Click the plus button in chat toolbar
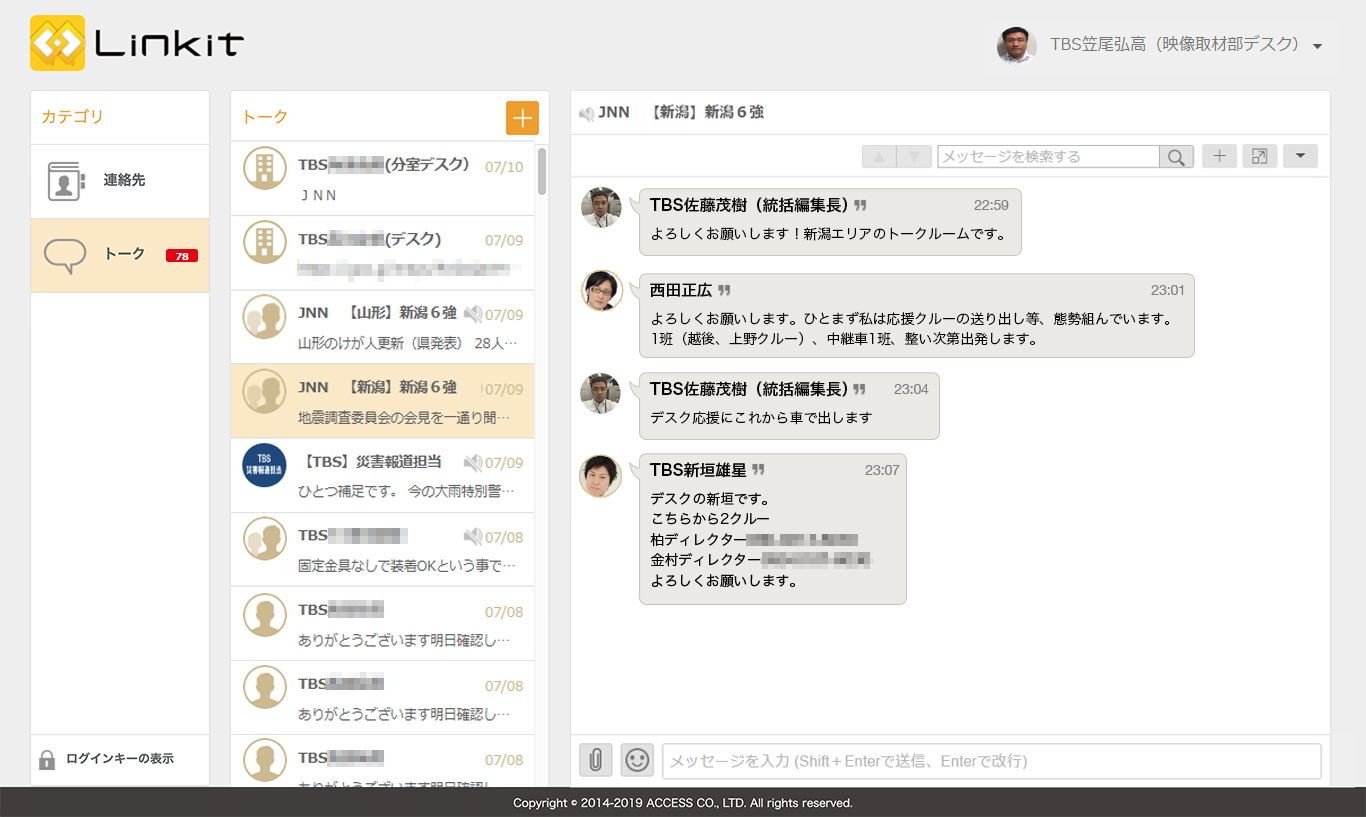This screenshot has height=817, width=1366. pyautogui.click(x=1219, y=156)
